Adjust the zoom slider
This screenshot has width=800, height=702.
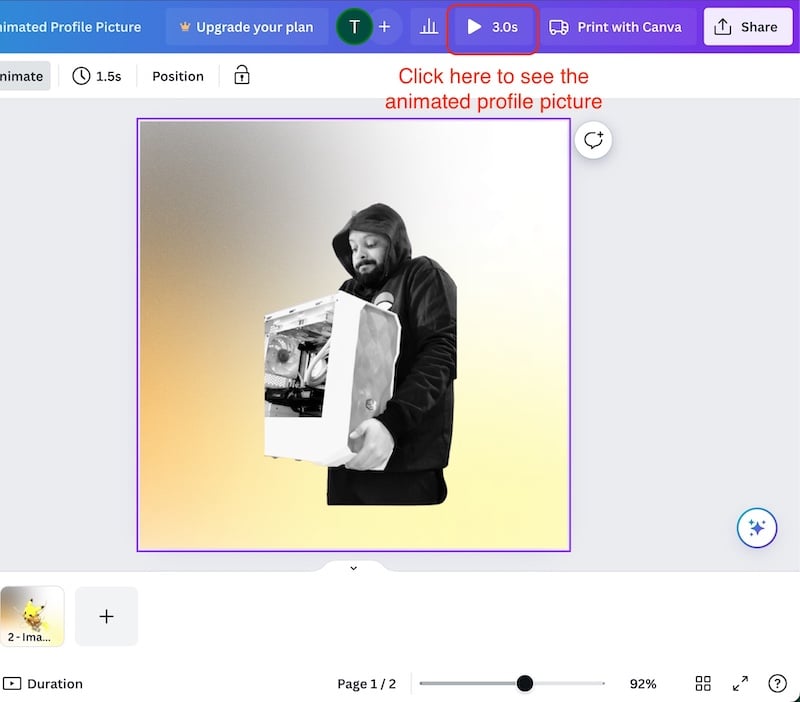pos(524,683)
